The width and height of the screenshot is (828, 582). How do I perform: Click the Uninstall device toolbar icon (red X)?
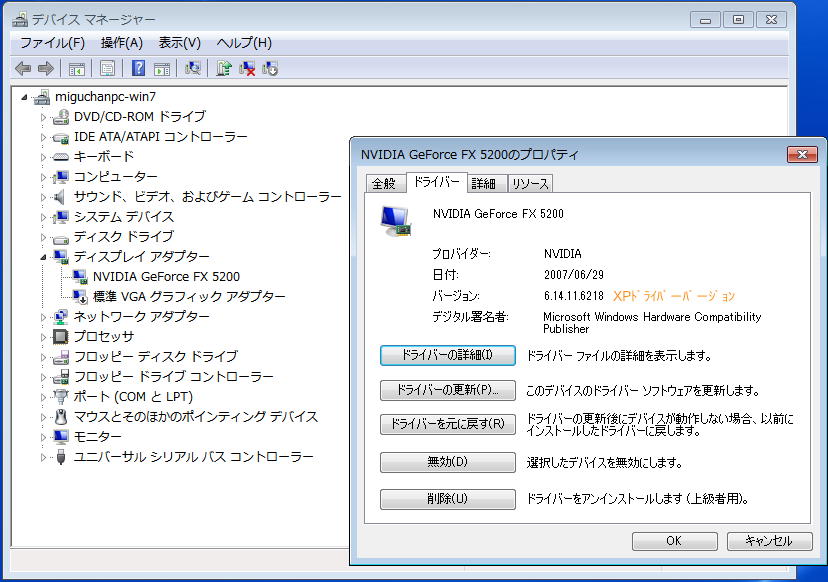(247, 68)
